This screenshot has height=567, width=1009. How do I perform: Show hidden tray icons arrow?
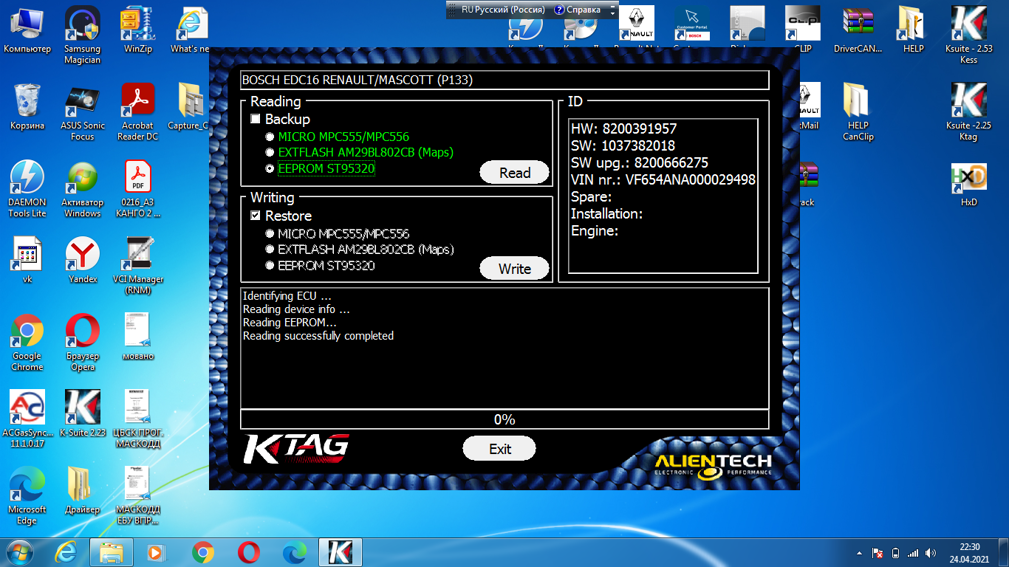click(x=859, y=553)
